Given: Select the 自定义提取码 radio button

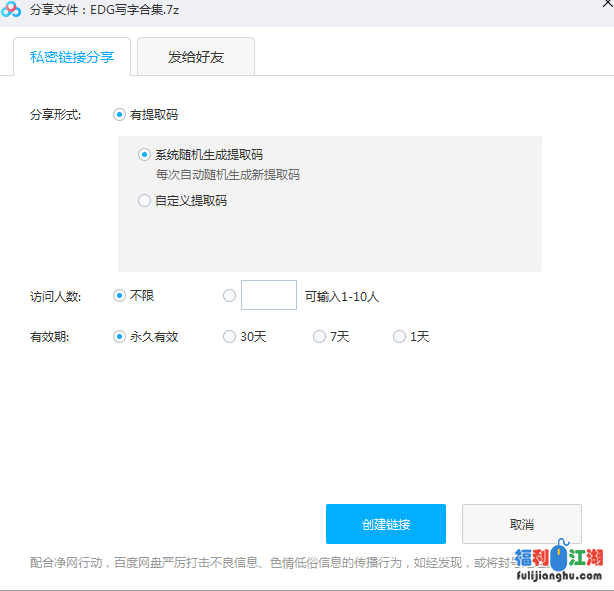Looking at the screenshot, I should click(144, 200).
